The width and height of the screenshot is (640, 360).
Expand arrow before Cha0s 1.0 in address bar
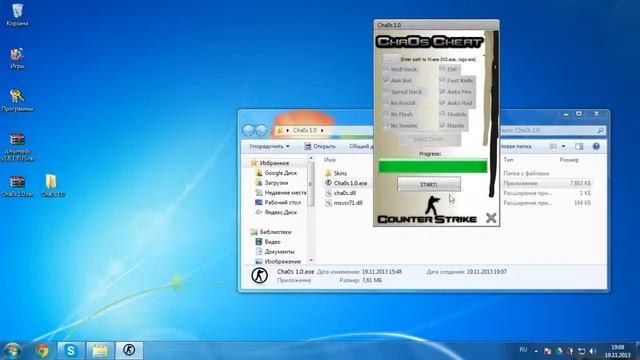click(x=288, y=130)
